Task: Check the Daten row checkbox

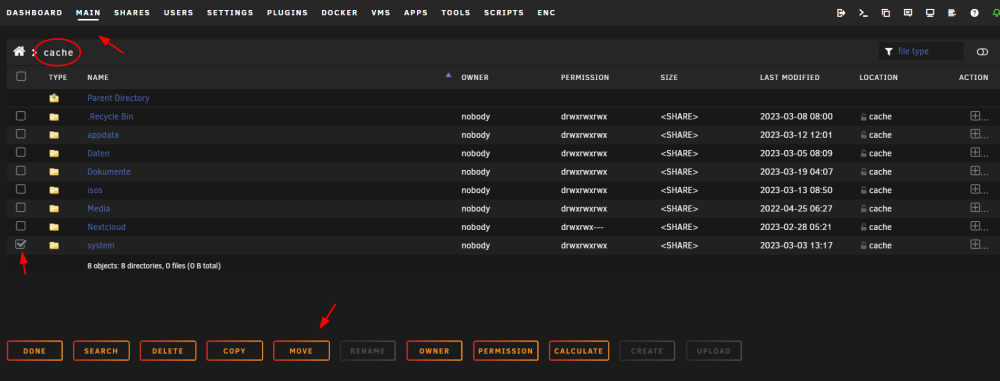Action: (x=21, y=153)
